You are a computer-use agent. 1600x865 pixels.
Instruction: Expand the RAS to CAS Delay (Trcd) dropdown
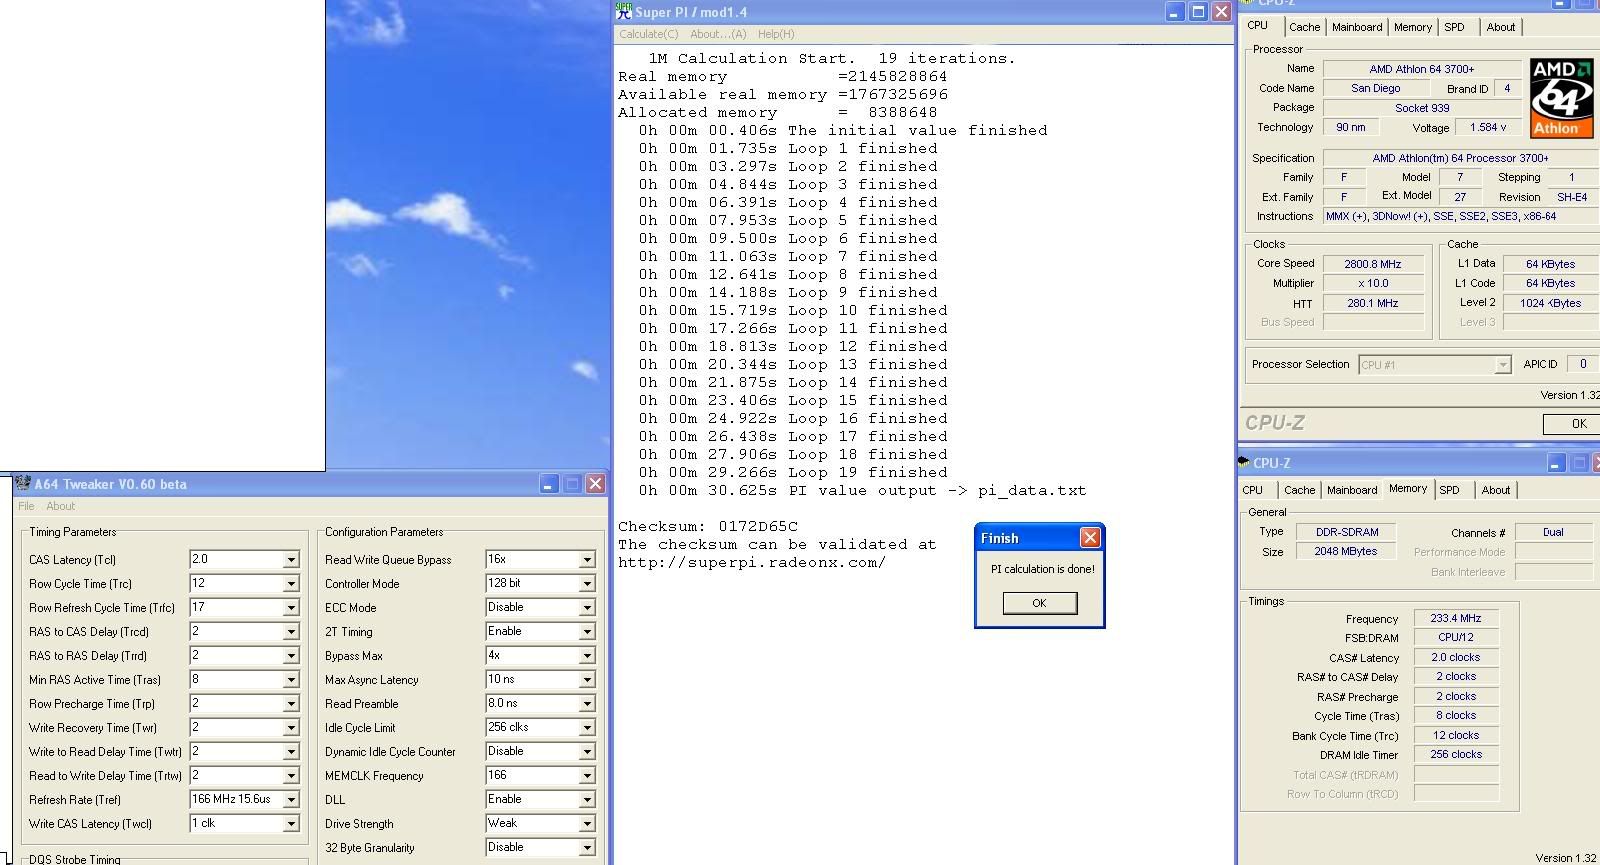pyautogui.click(x=291, y=632)
